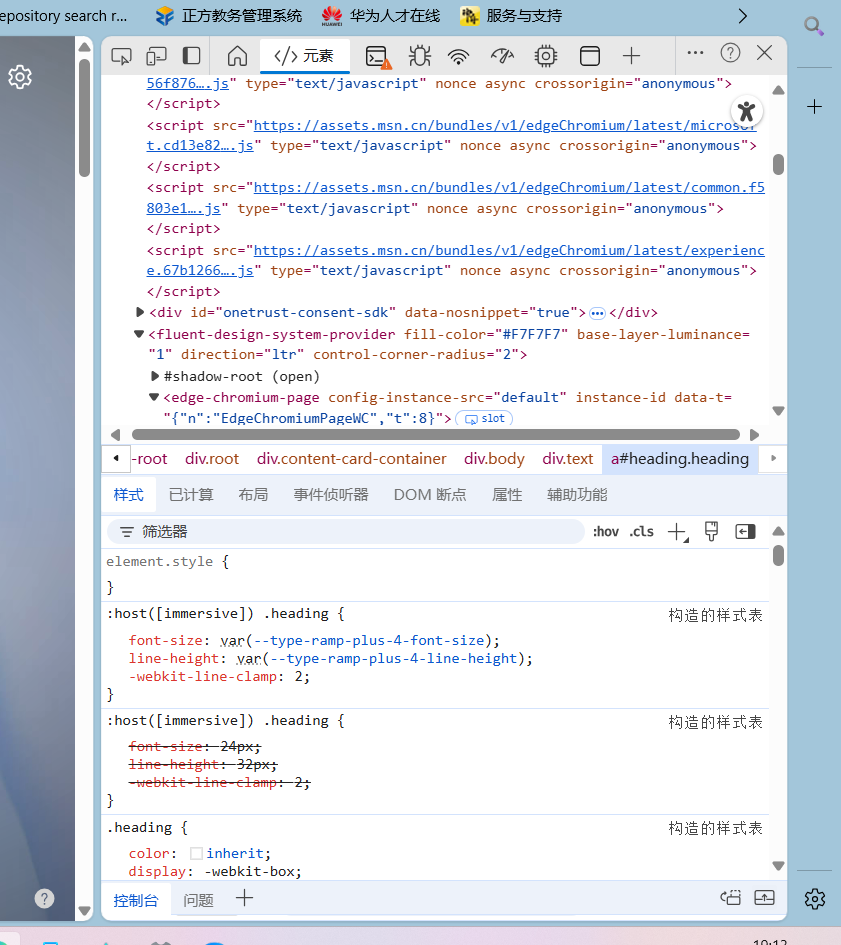The width and height of the screenshot is (841, 945).
Task: Focus the 筛选器 styles filter field
Action: pyautogui.click(x=346, y=532)
